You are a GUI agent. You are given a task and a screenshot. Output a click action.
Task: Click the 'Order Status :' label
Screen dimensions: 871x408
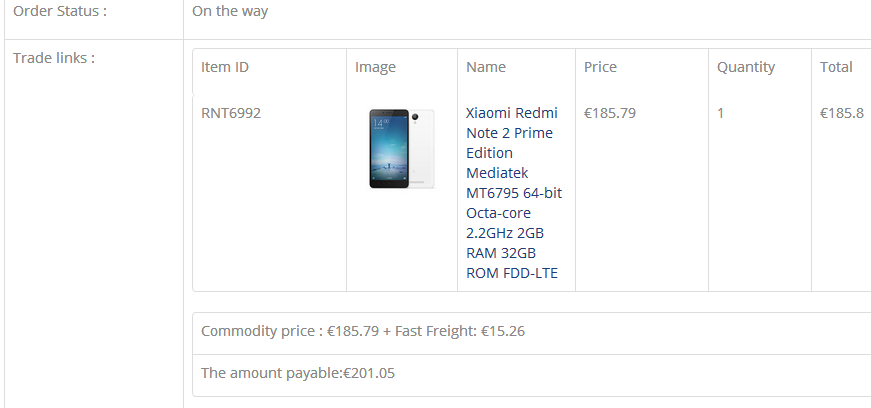60,11
